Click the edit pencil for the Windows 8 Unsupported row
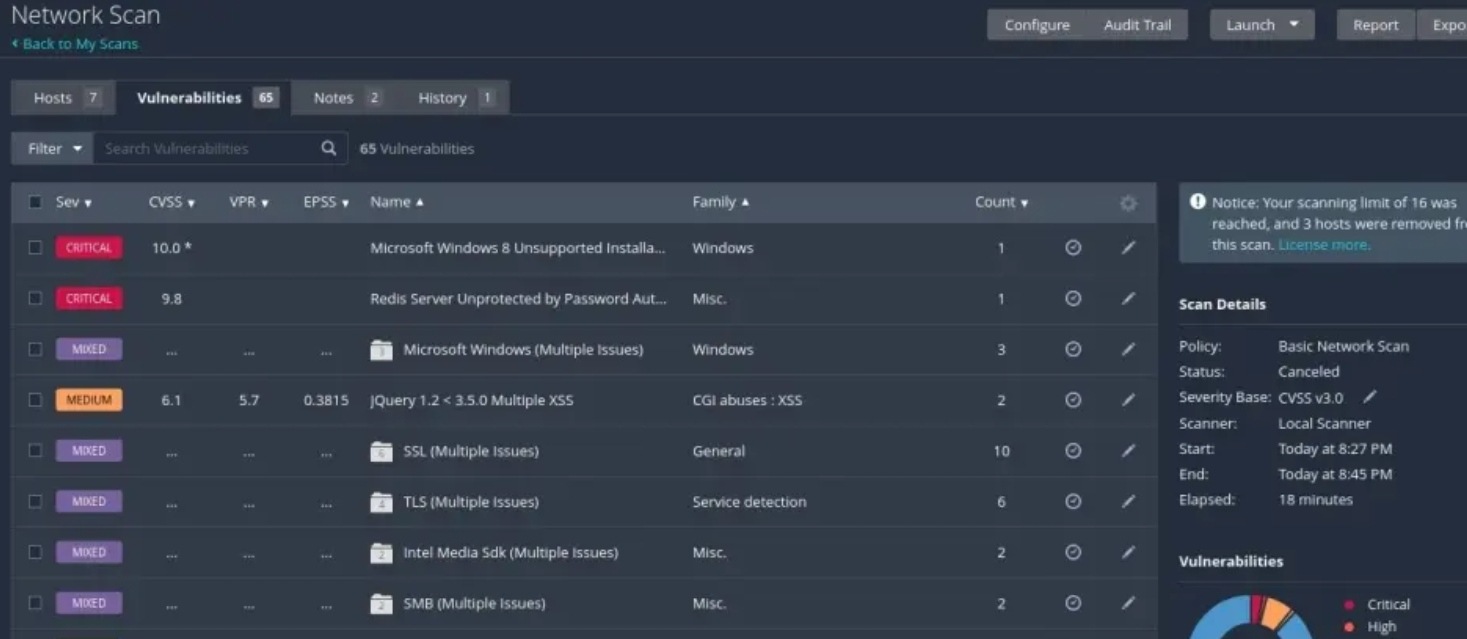The image size is (1467, 639). (1128, 247)
